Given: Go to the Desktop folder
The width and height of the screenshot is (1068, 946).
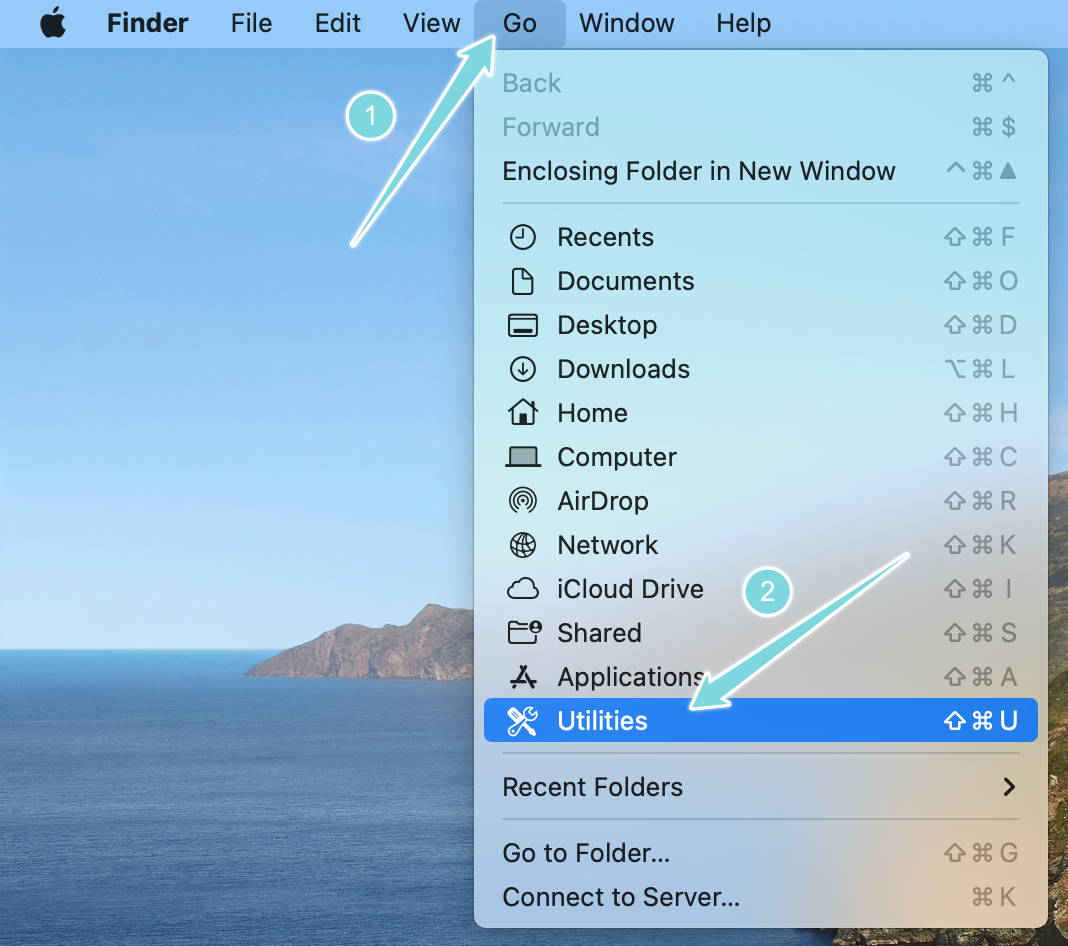Looking at the screenshot, I should (761, 326).
